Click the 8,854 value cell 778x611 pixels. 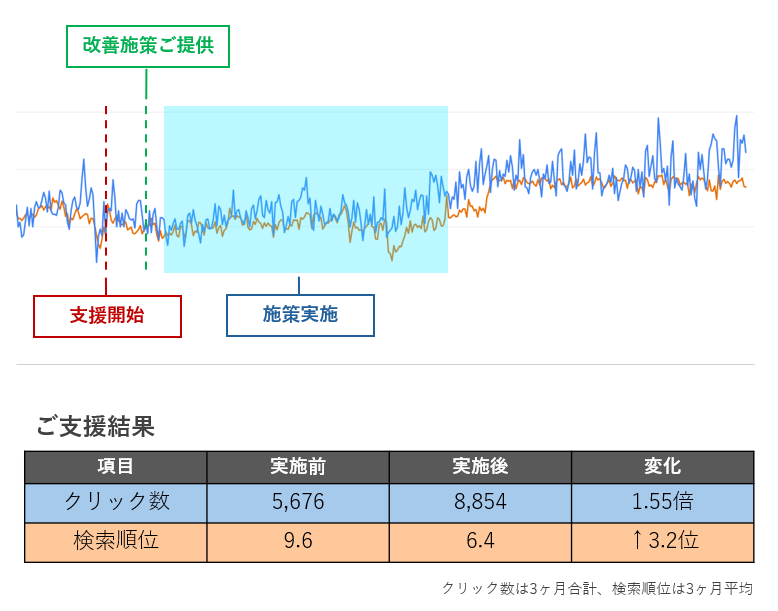[480, 503]
